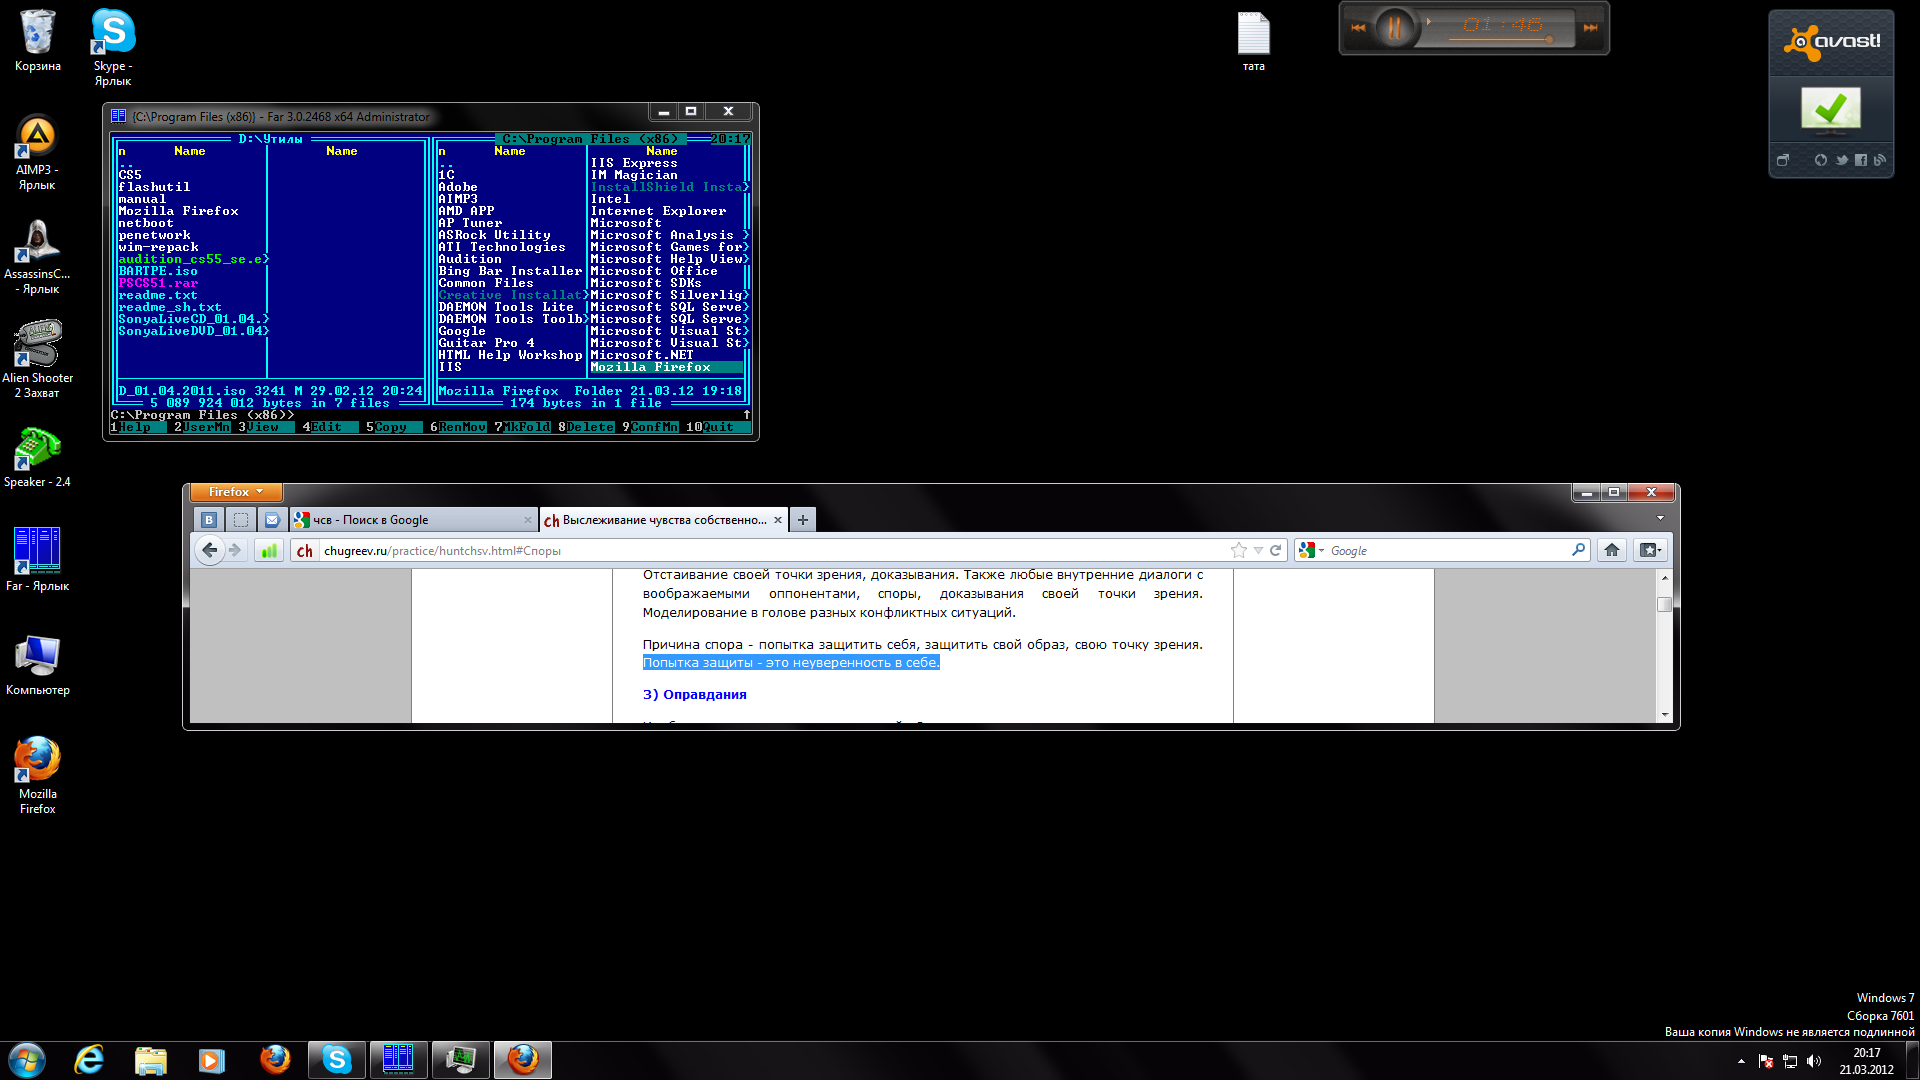Reload the current page
The image size is (1920, 1080).
tap(1275, 550)
